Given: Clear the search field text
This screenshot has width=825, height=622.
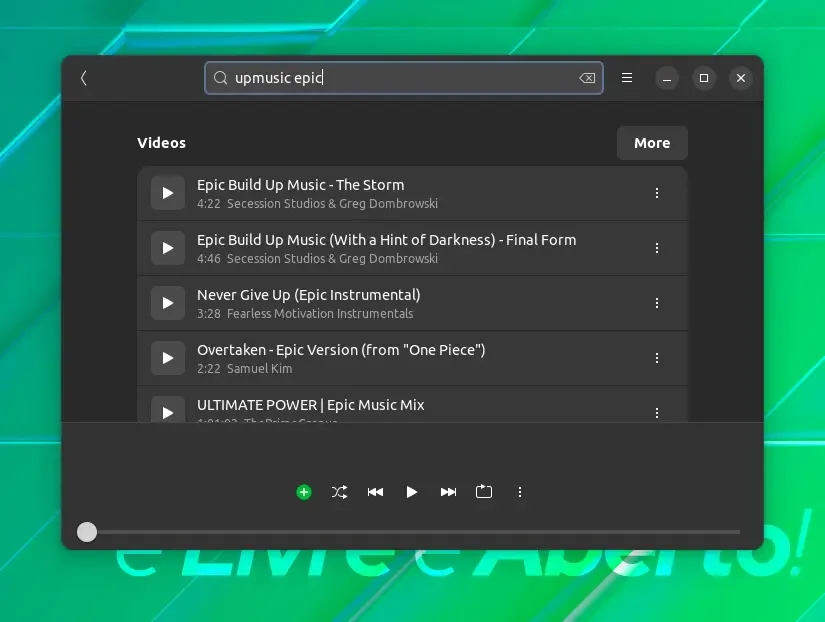Looking at the screenshot, I should tap(587, 78).
